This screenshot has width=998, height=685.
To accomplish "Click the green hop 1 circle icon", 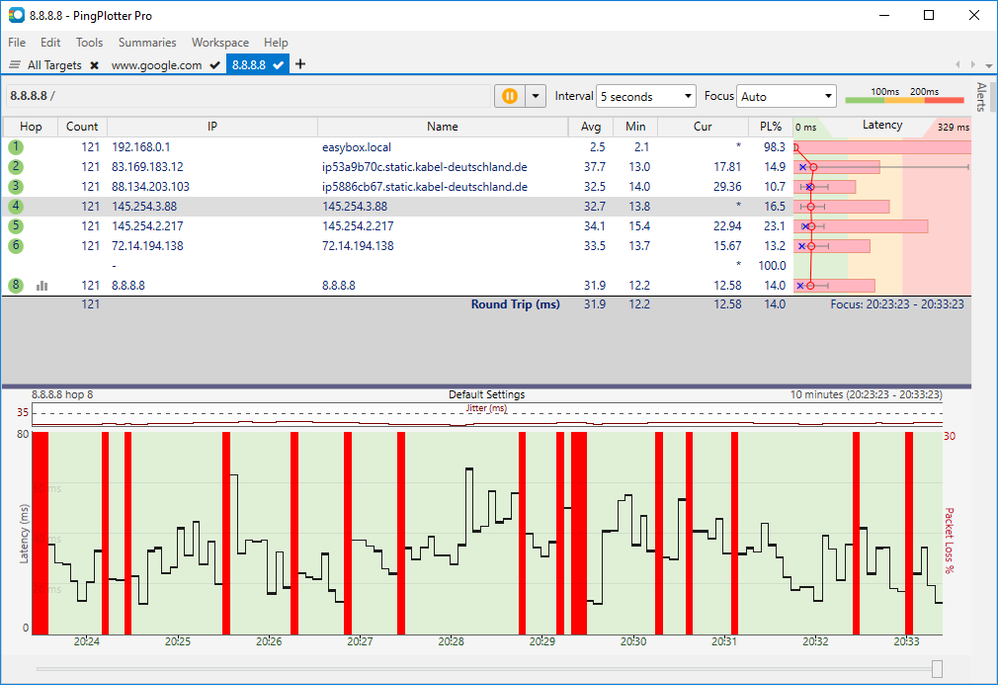I will pyautogui.click(x=16, y=147).
